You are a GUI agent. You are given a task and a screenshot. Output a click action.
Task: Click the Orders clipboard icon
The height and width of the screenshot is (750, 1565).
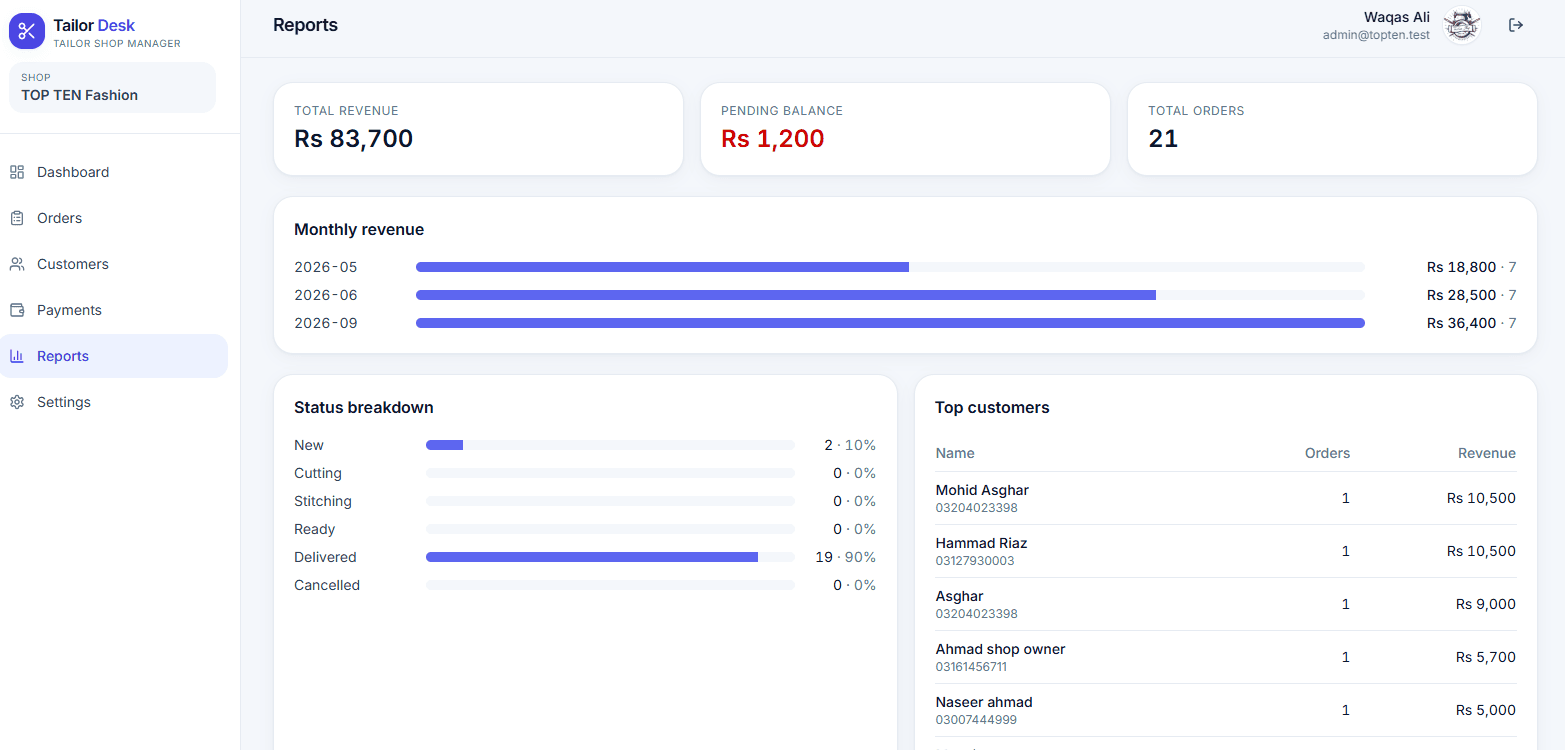click(x=17, y=218)
